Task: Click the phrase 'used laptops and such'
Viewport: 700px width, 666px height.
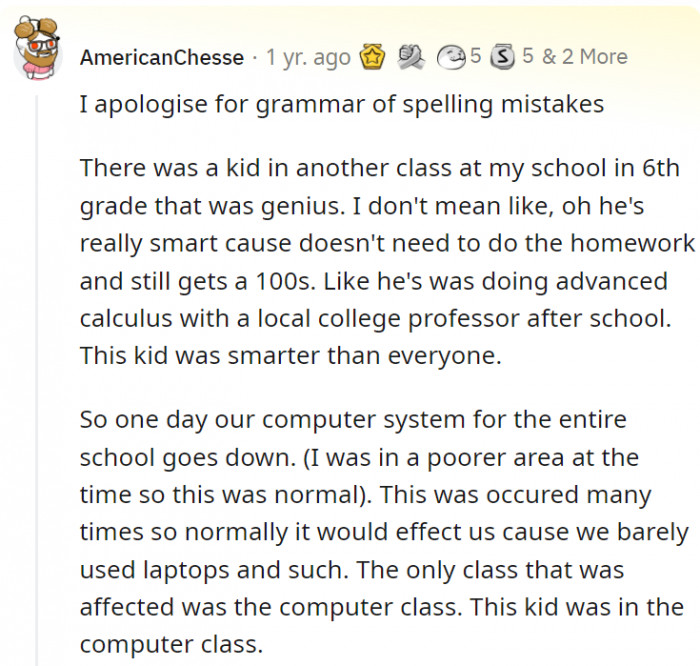Action: (212, 570)
